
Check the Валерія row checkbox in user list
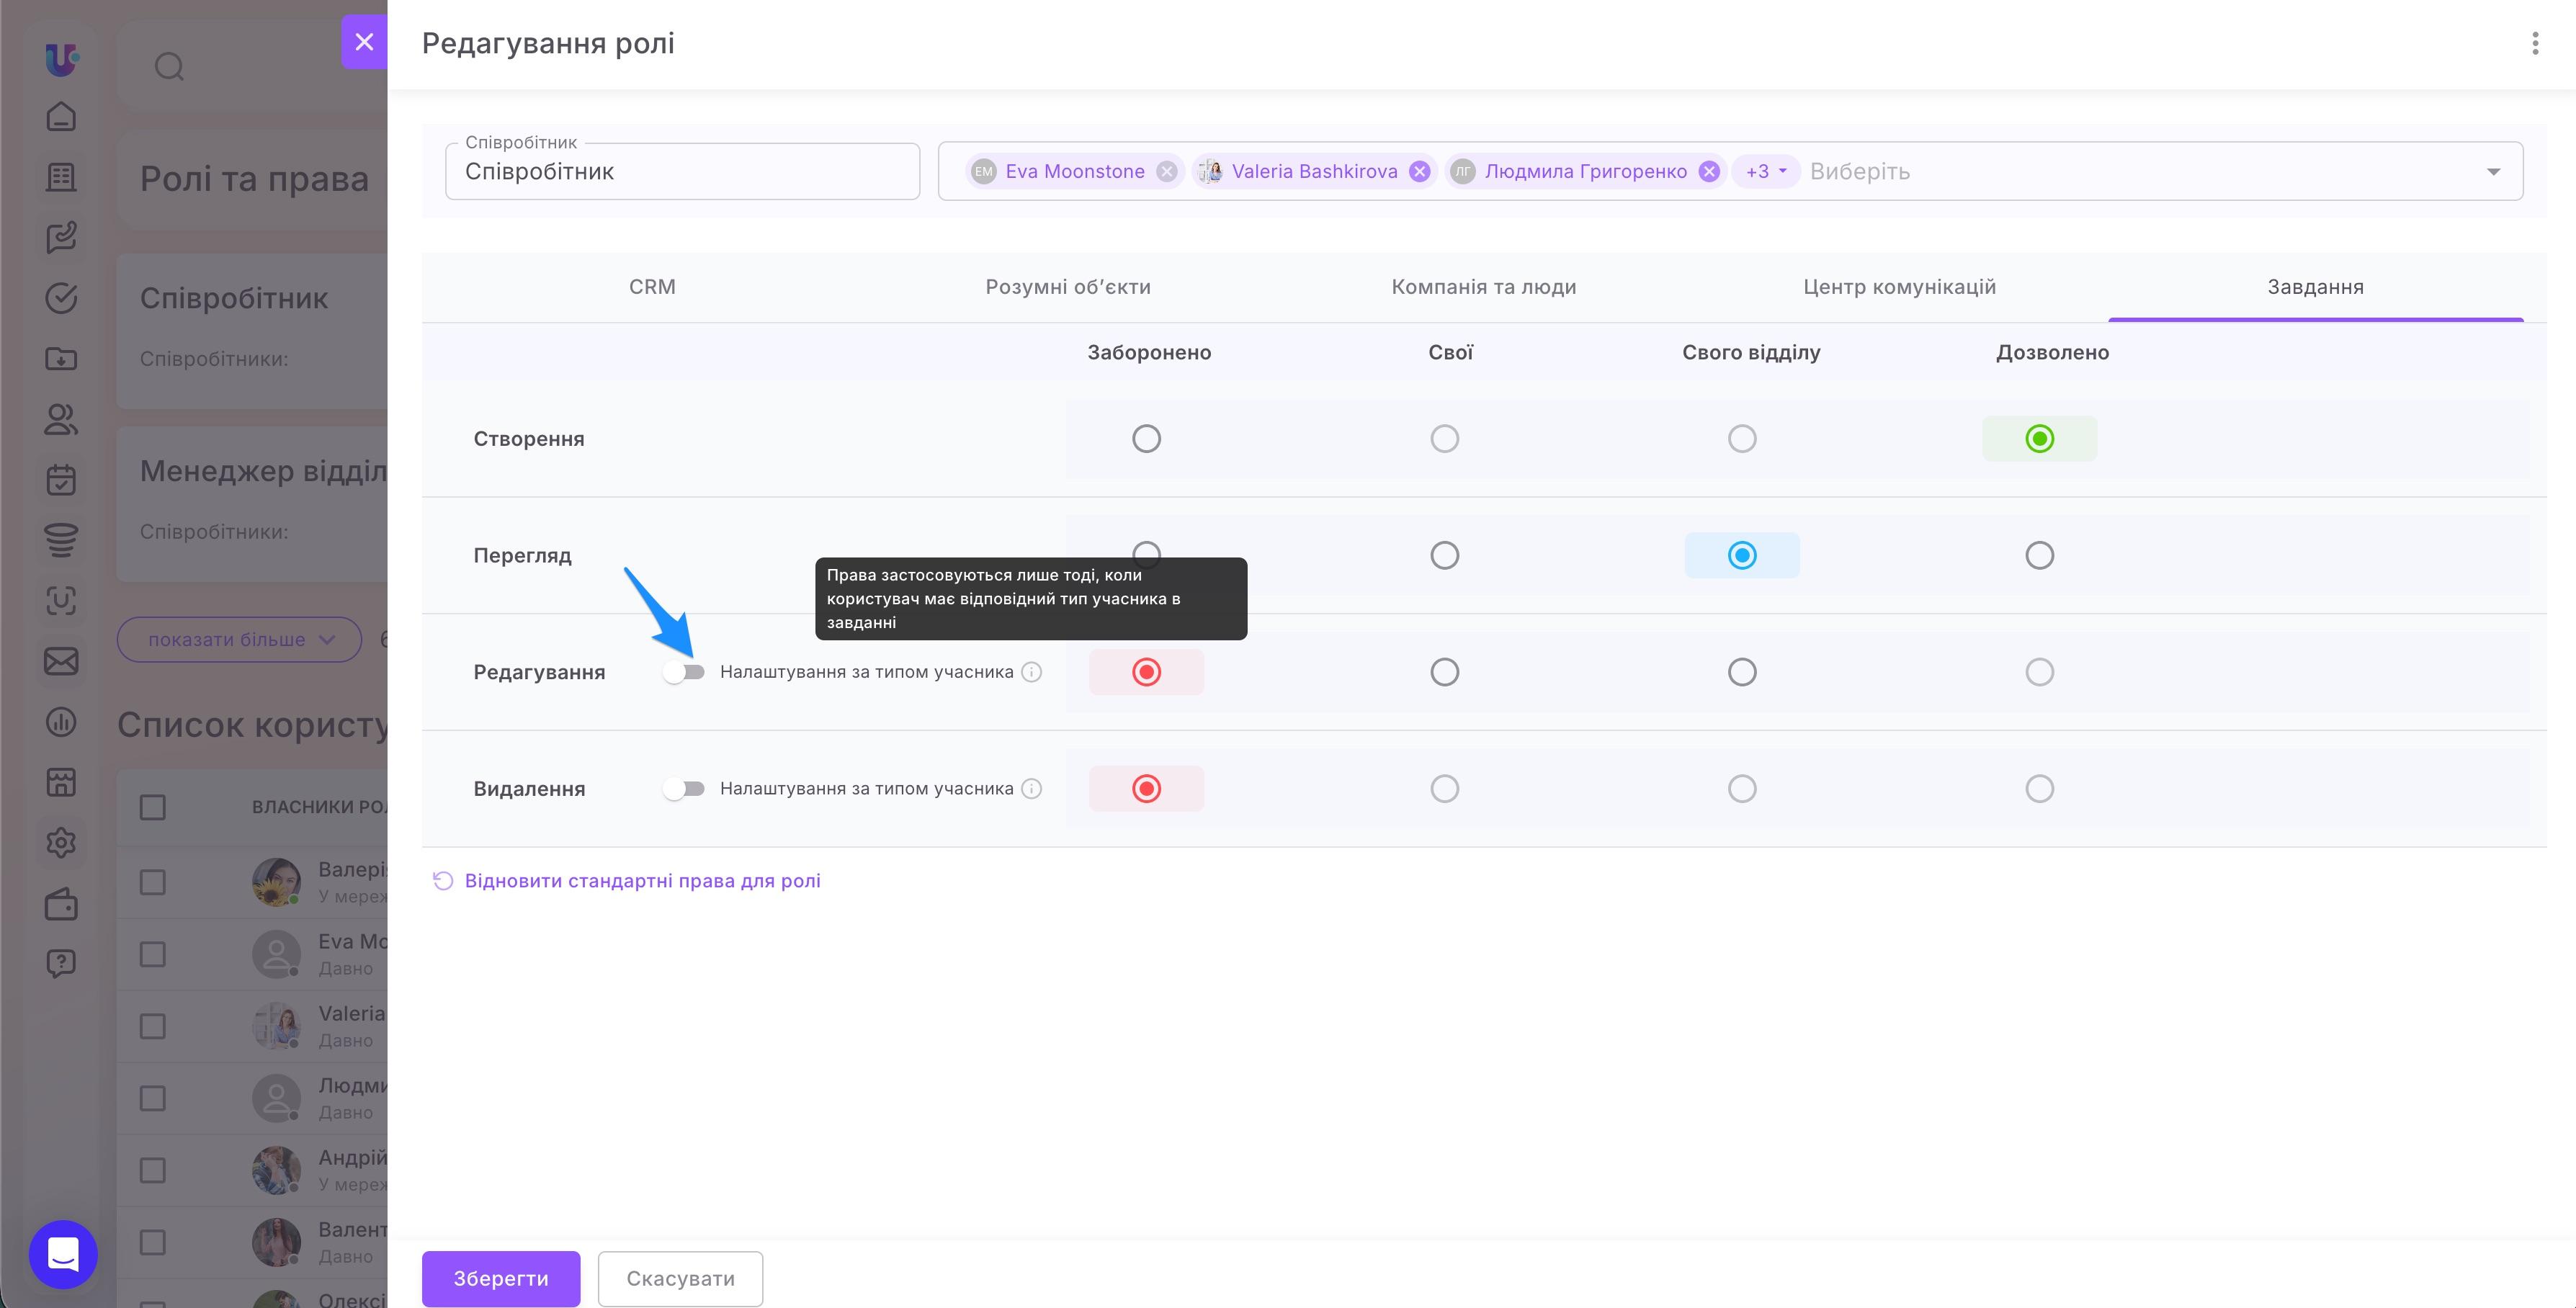(x=152, y=882)
